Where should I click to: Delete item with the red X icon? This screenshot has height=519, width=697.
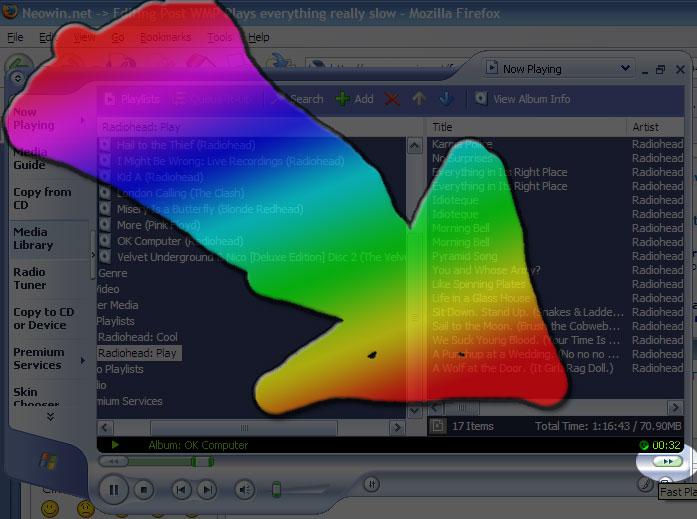coord(392,99)
